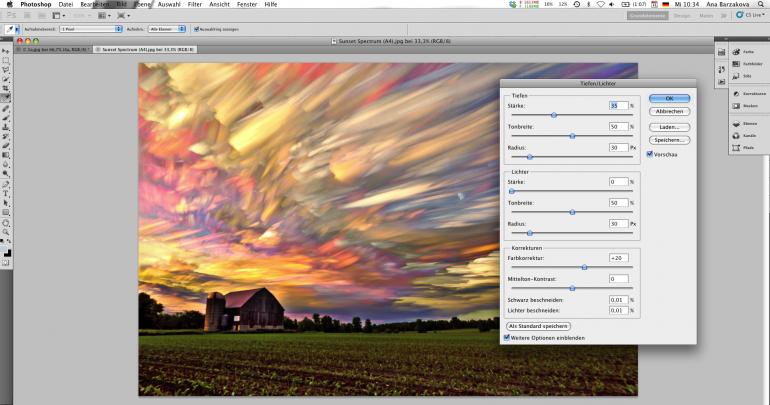Select the Rectangular Marquee tool
This screenshot has width=770, height=405.
coord(5,60)
